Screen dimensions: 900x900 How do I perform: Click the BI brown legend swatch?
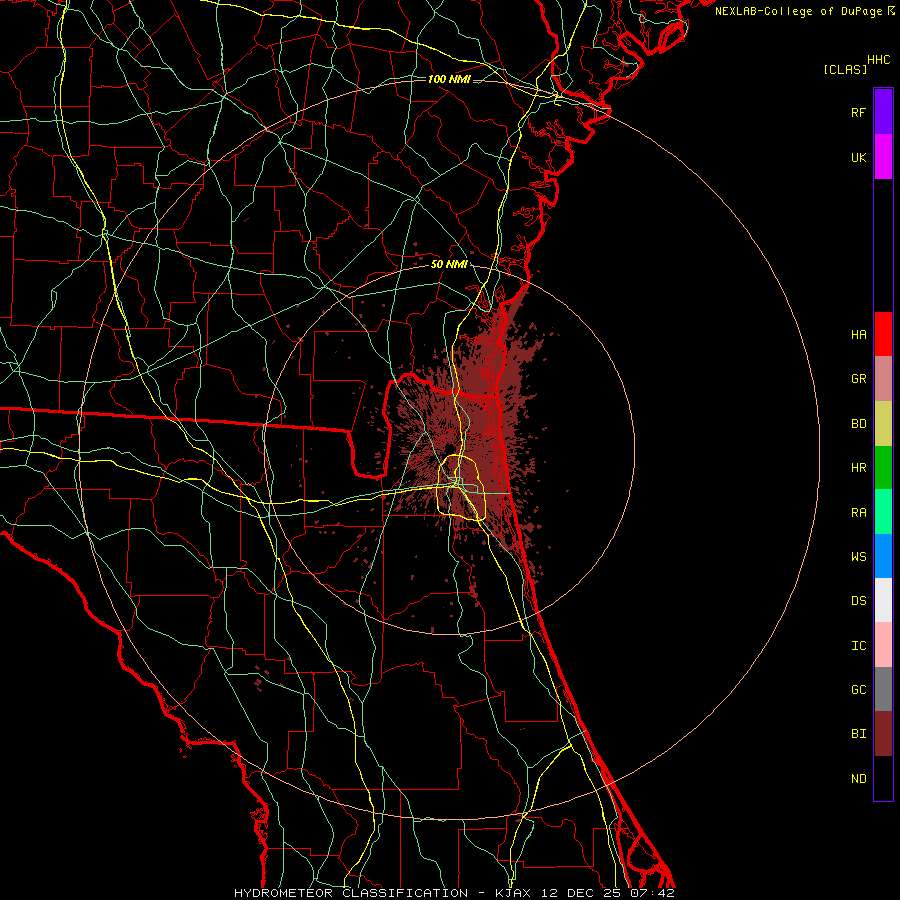coord(883,734)
